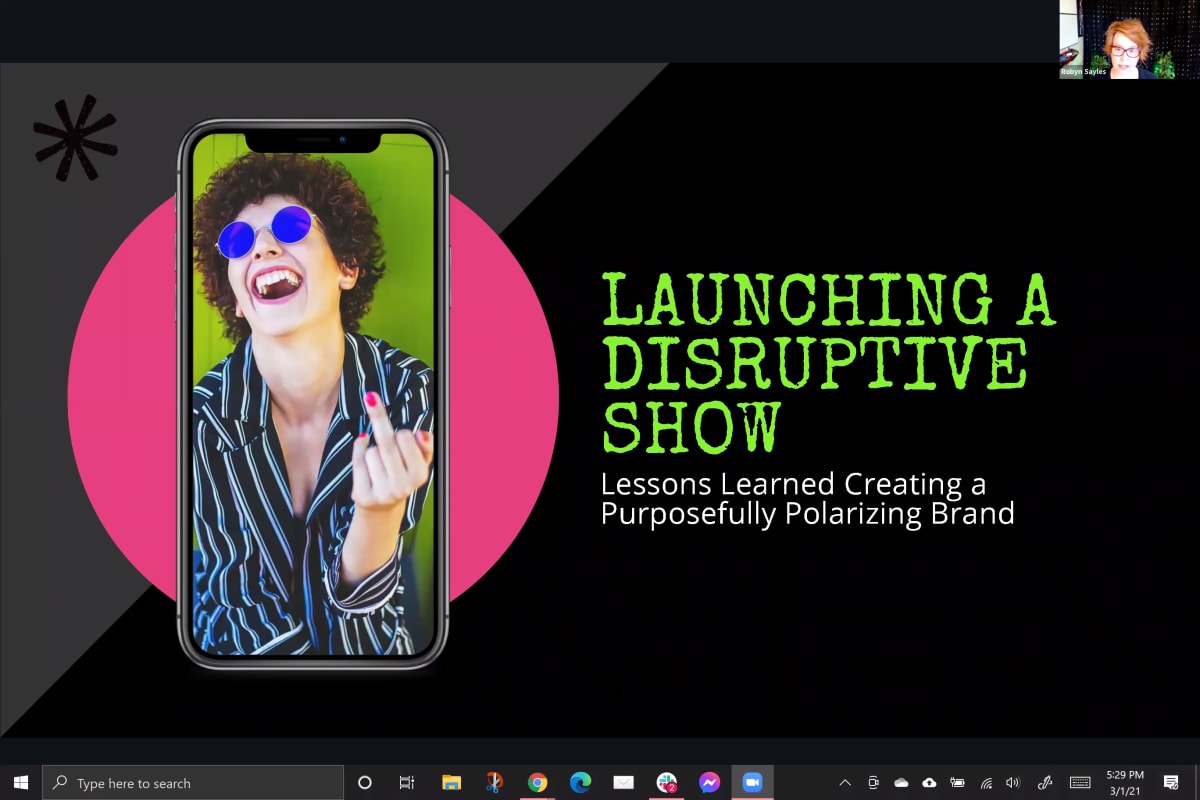This screenshot has width=1200, height=800.
Task: Expand hidden system tray icons
Action: (845, 782)
